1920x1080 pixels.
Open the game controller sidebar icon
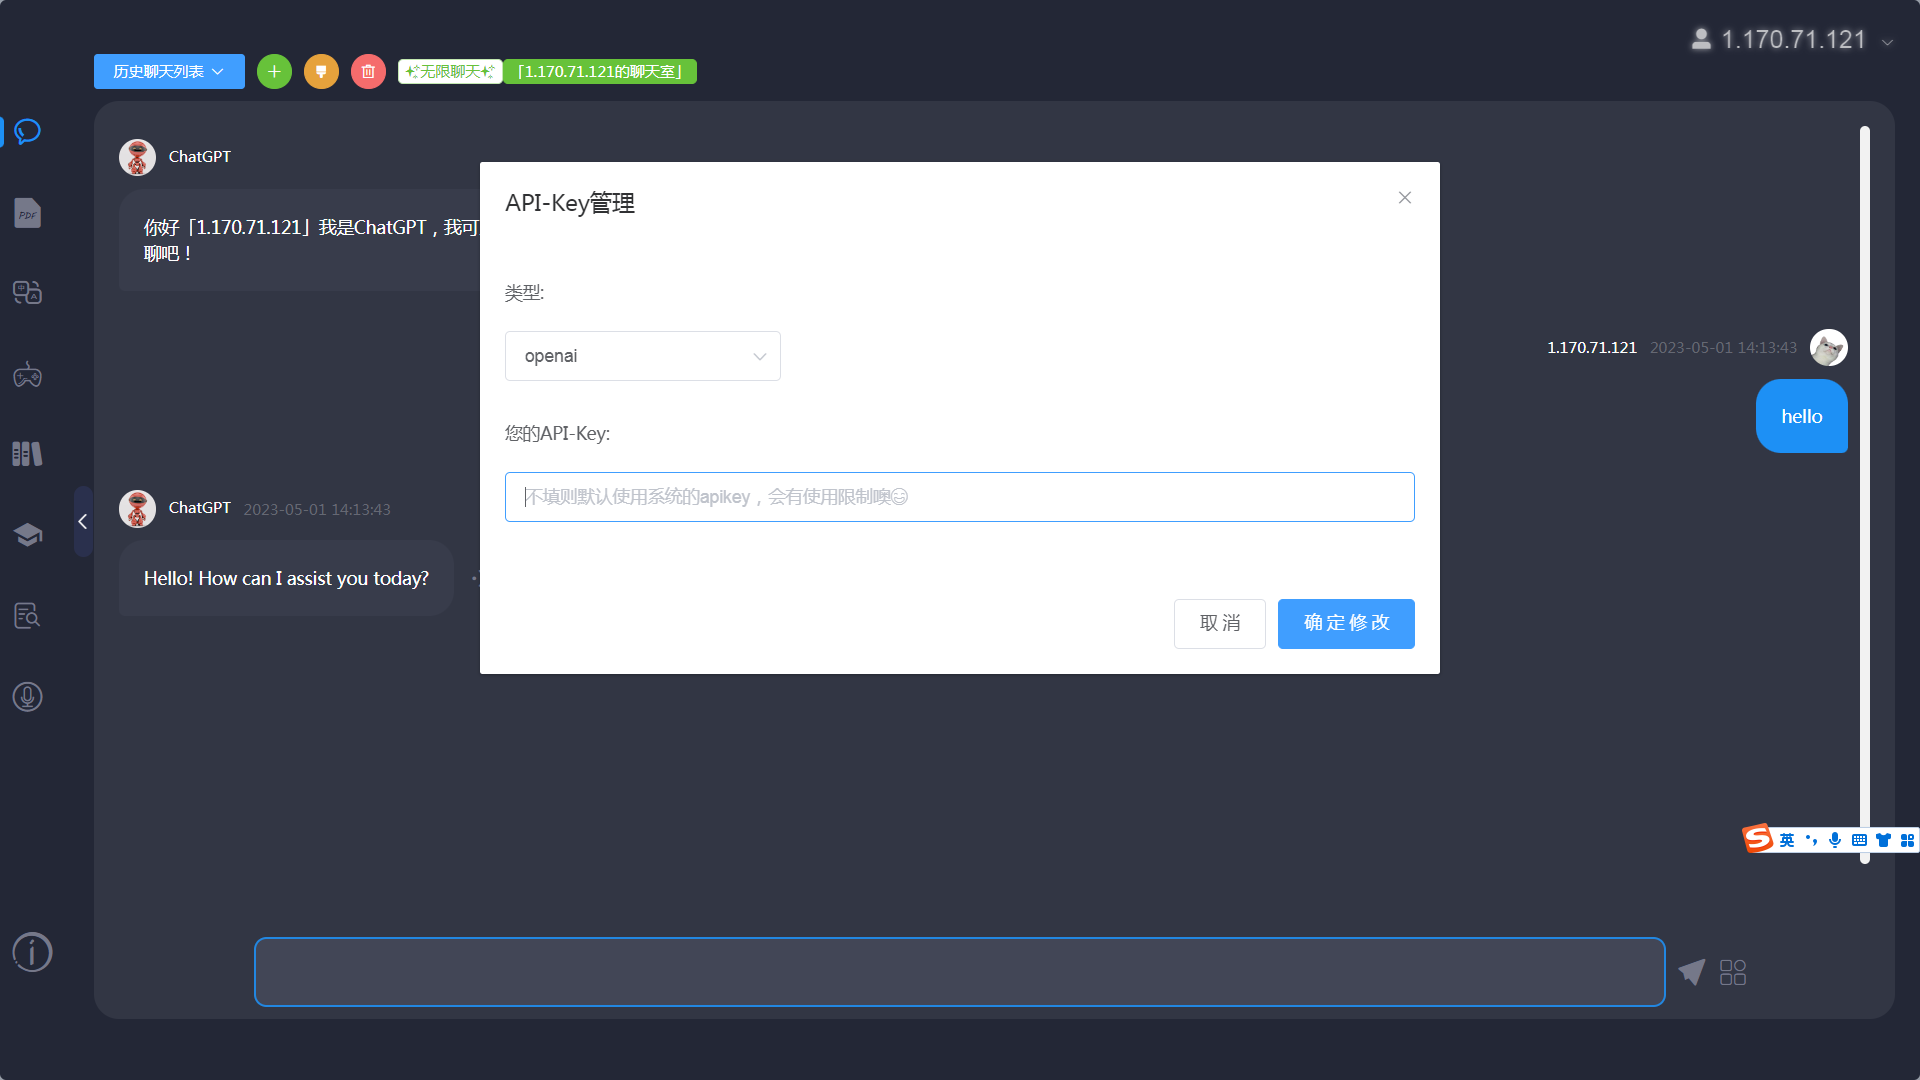point(28,376)
